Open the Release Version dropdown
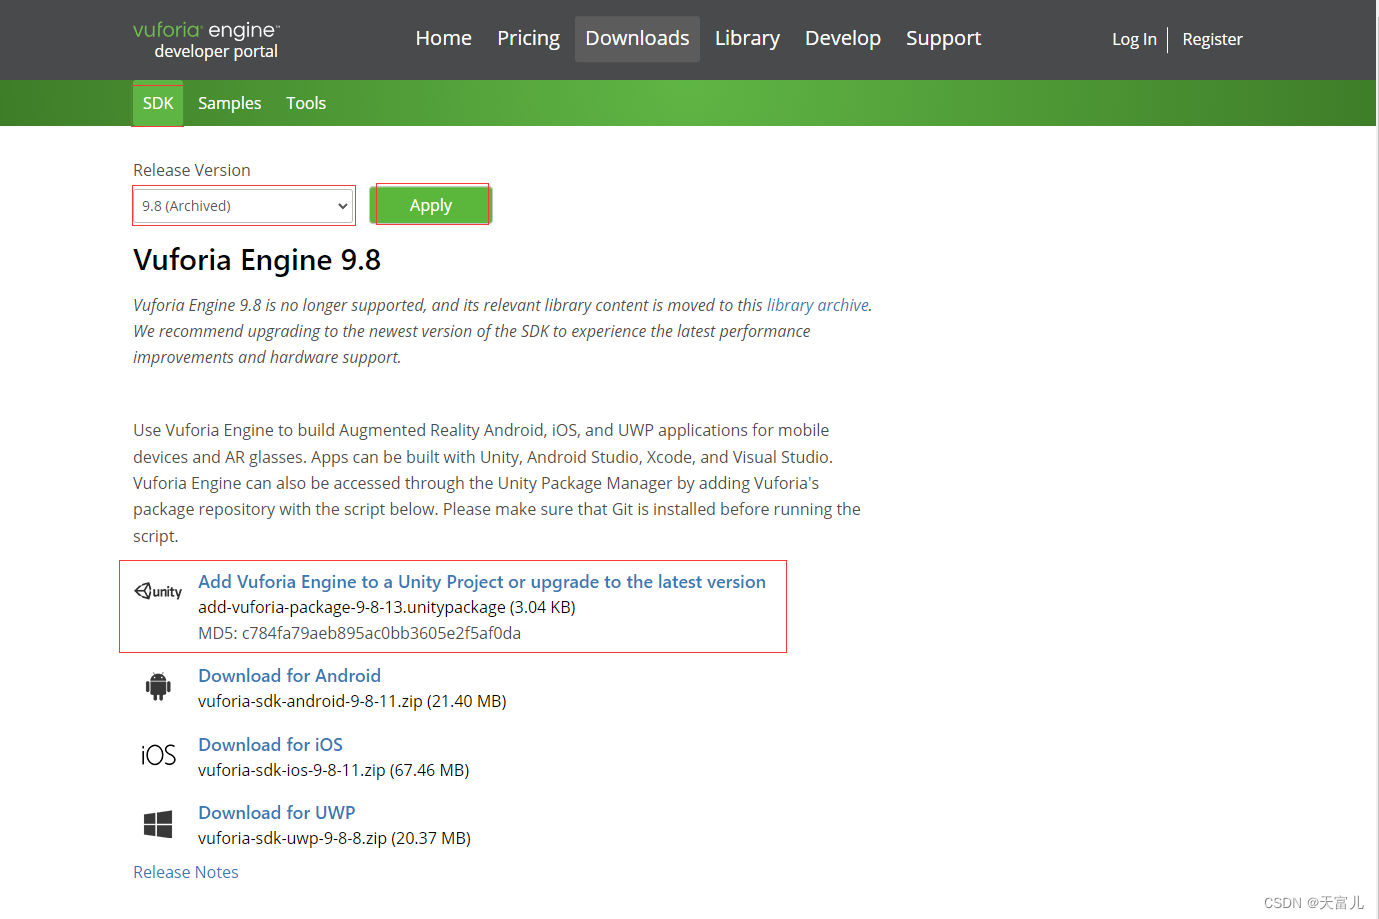 (x=244, y=206)
